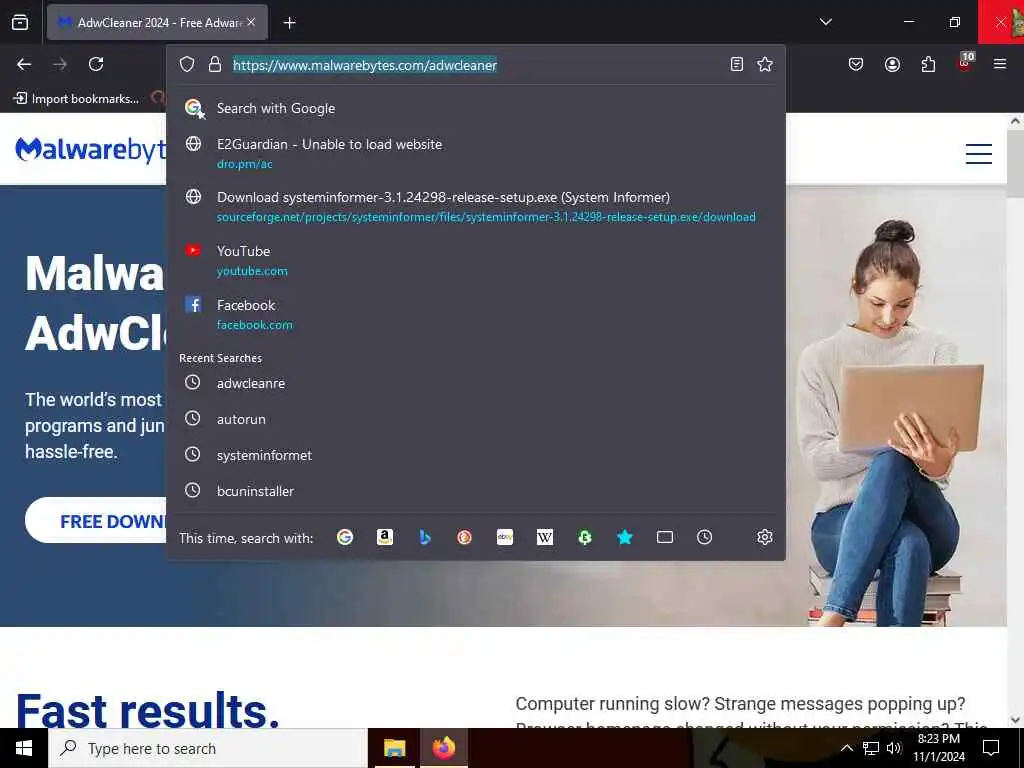This screenshot has height=768, width=1024.
Task: Open E2Guardian unable to load suggestion
Action: (x=475, y=153)
